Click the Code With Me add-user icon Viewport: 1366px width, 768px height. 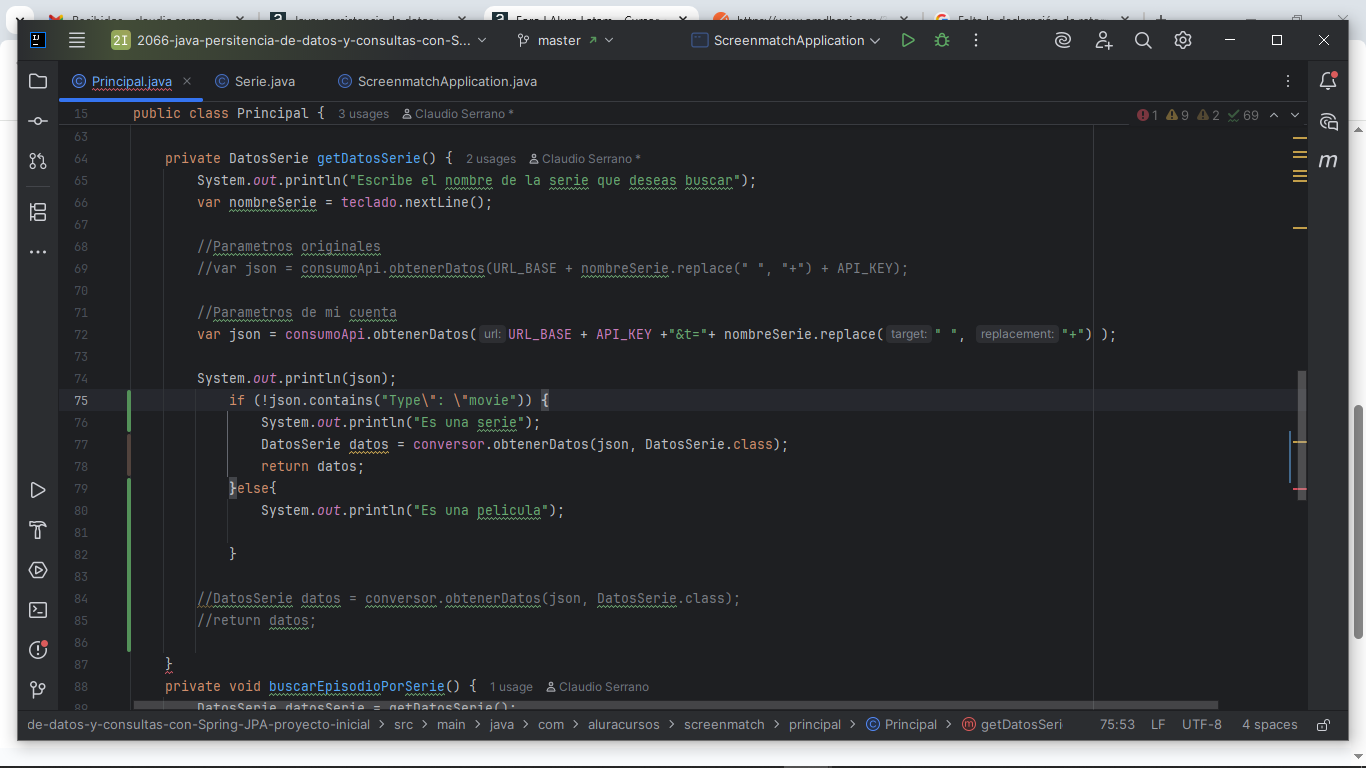click(1103, 40)
